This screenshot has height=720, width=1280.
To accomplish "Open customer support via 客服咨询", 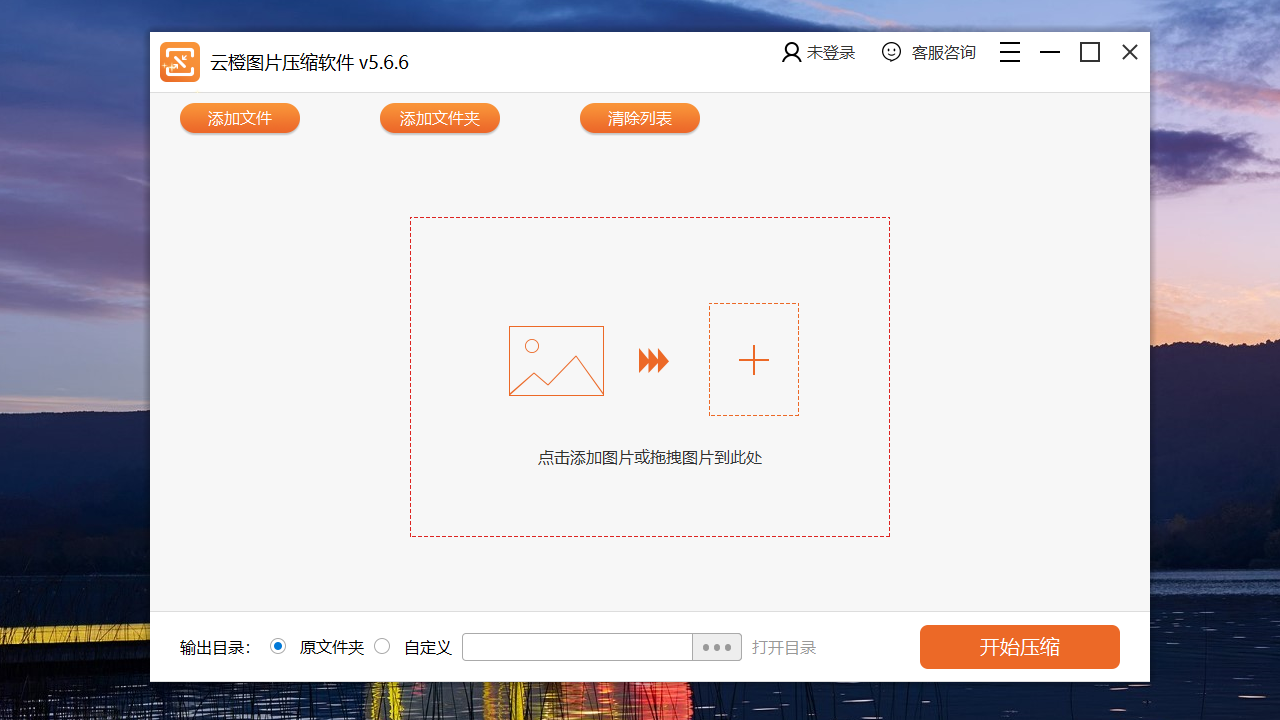I will (x=942, y=52).
